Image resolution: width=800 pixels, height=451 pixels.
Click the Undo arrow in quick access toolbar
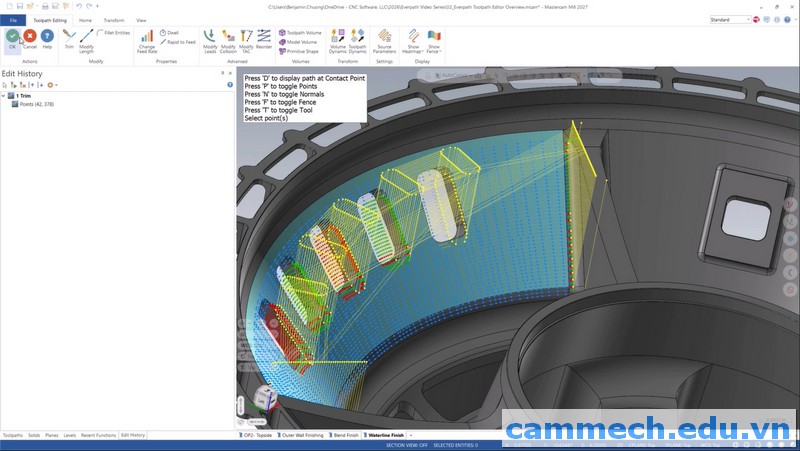pos(79,6)
